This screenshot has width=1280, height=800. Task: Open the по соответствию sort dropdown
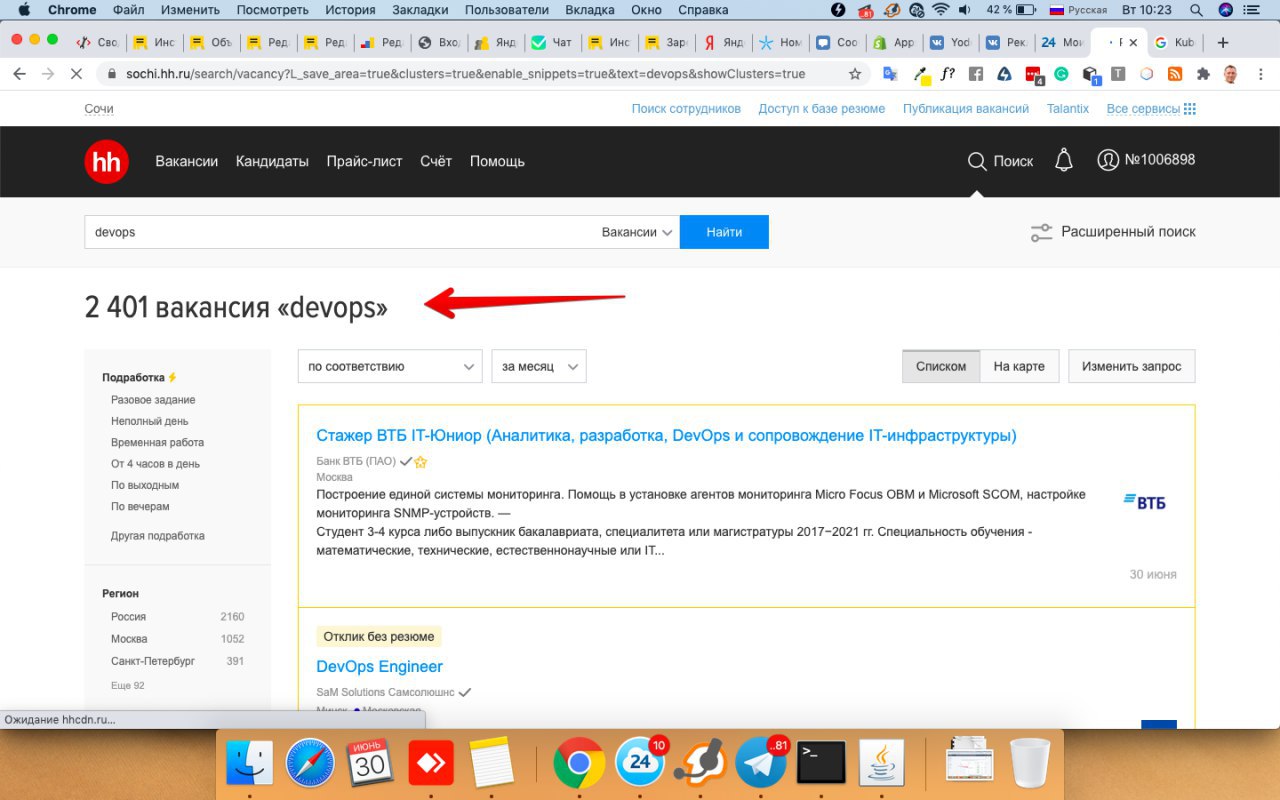pyautogui.click(x=390, y=366)
